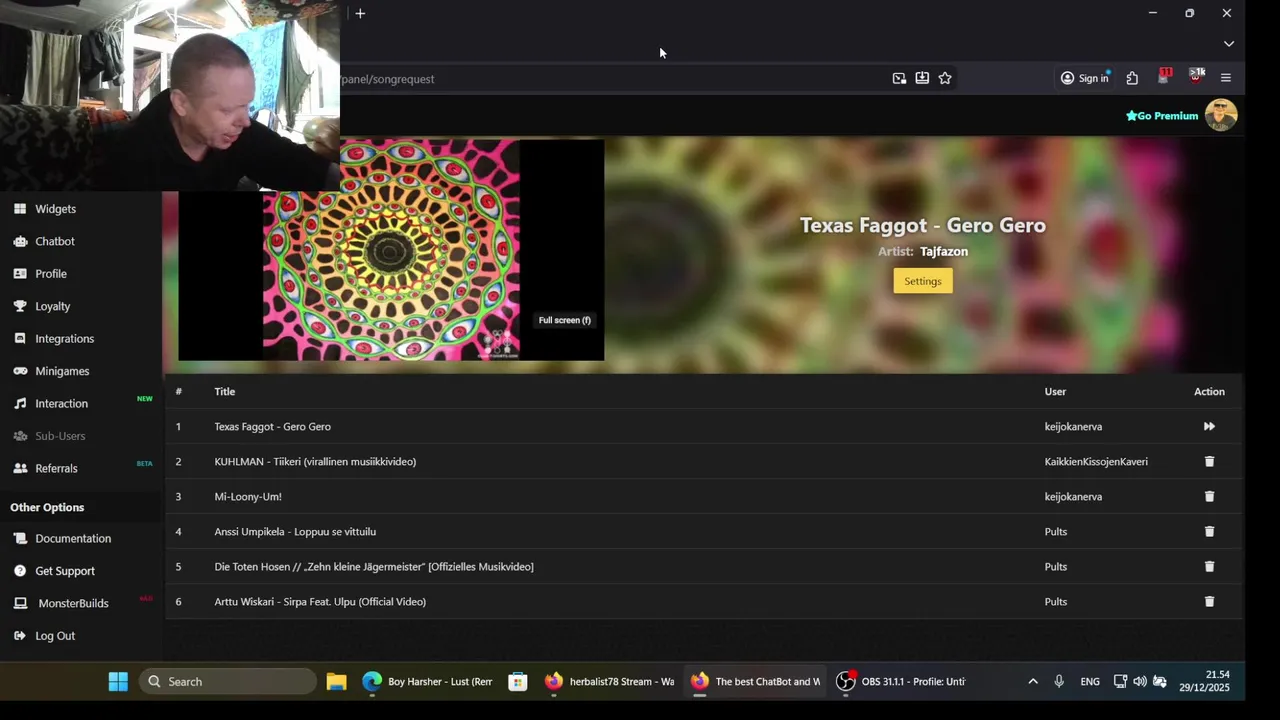Click the song video thumbnail player
The image size is (1280, 720).
[391, 250]
